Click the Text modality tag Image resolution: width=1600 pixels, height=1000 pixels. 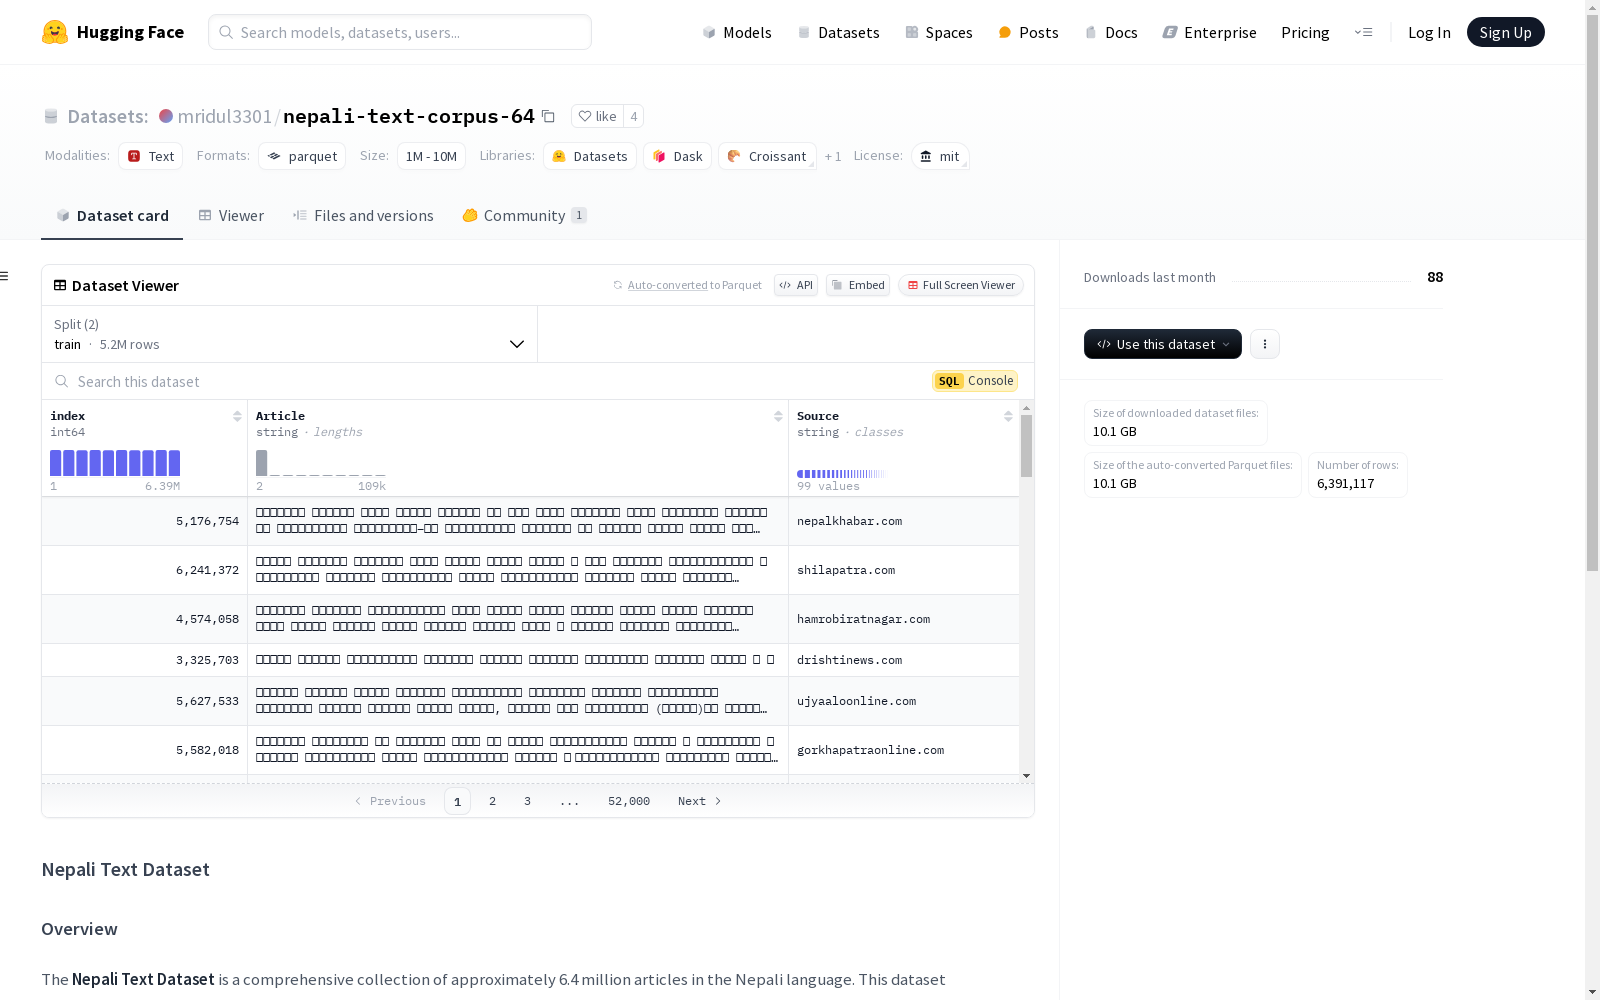tap(151, 156)
